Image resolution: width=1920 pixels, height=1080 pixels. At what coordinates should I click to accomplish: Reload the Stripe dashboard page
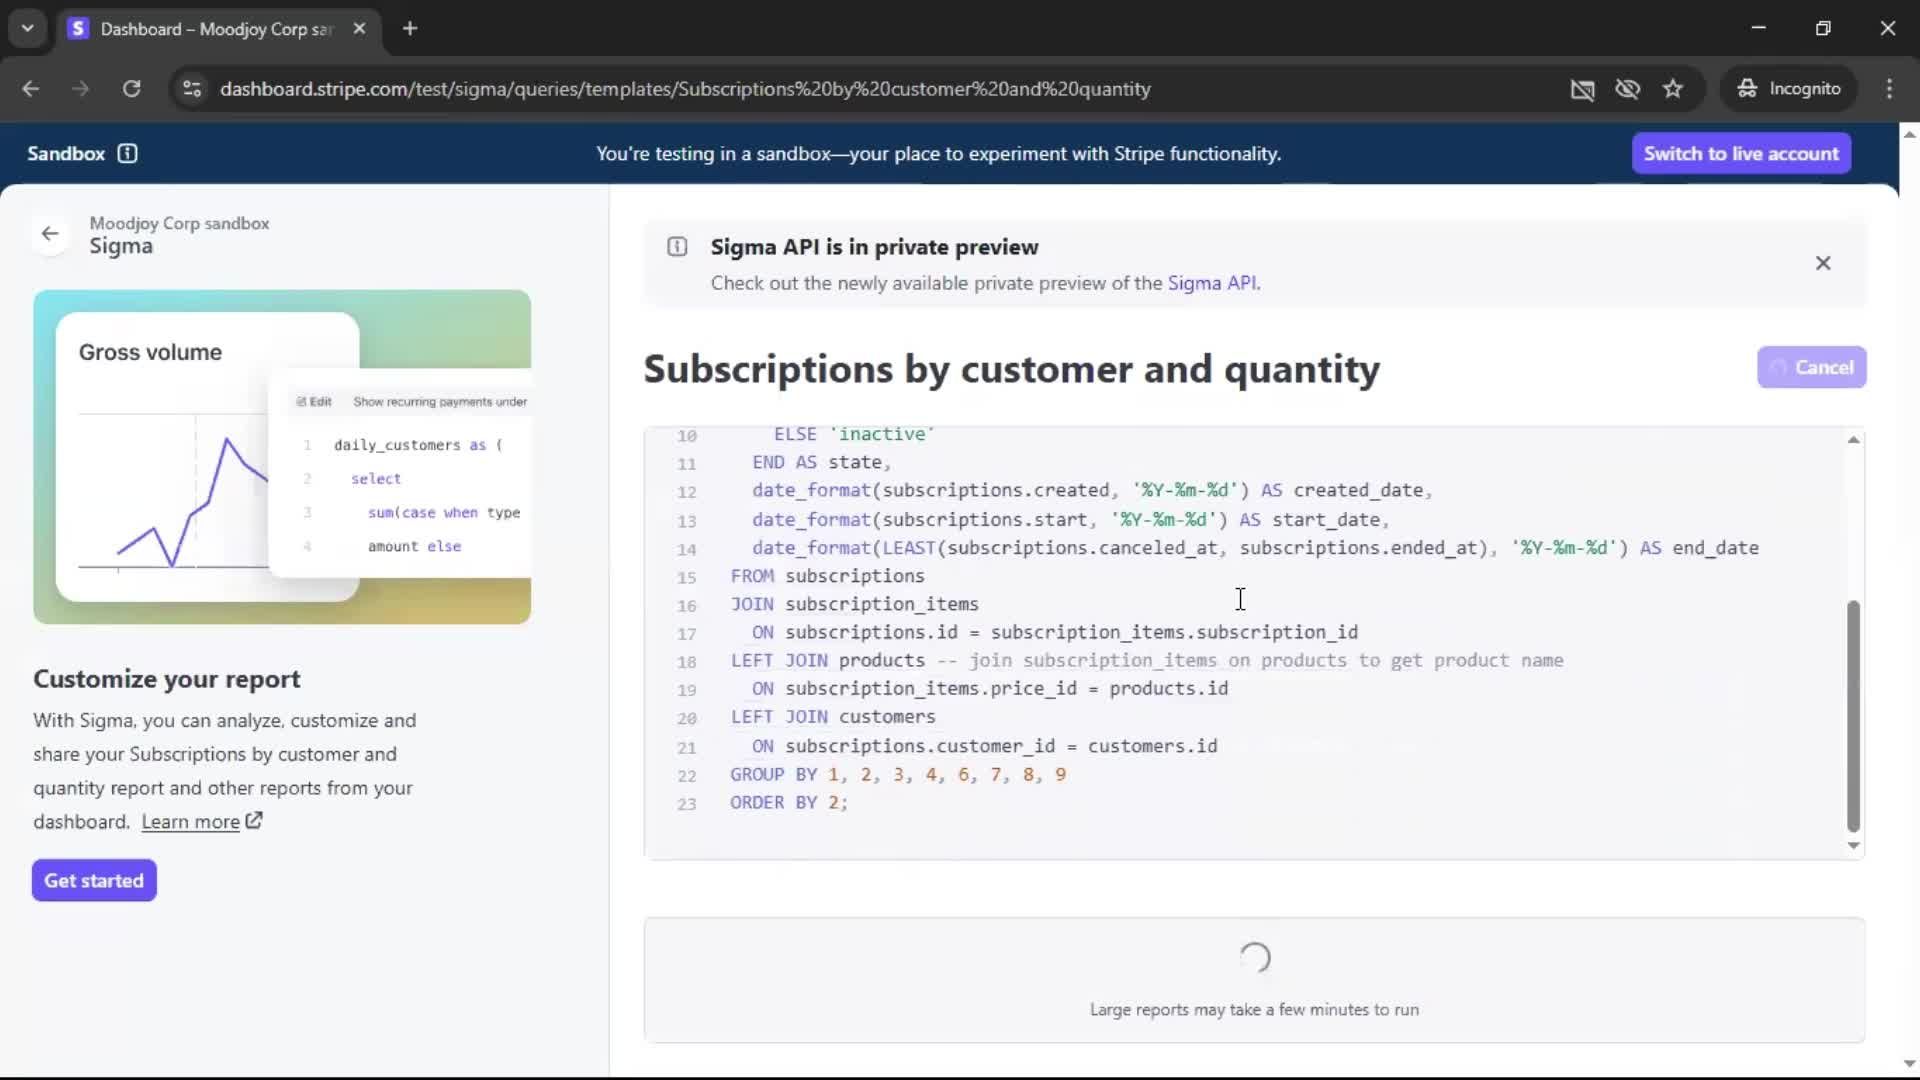pyautogui.click(x=131, y=89)
